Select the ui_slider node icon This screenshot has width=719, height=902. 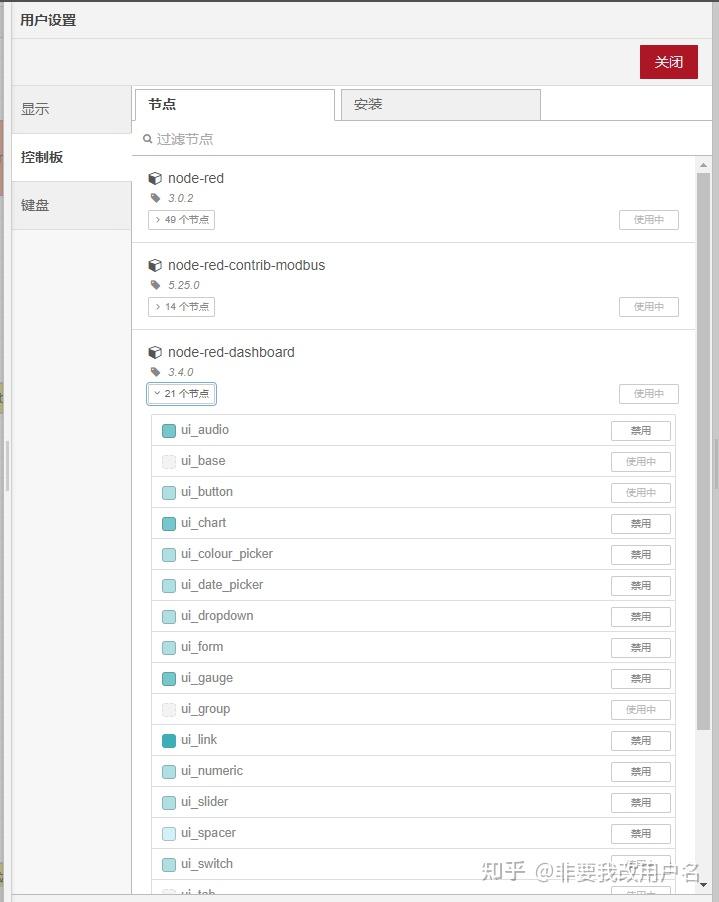168,802
